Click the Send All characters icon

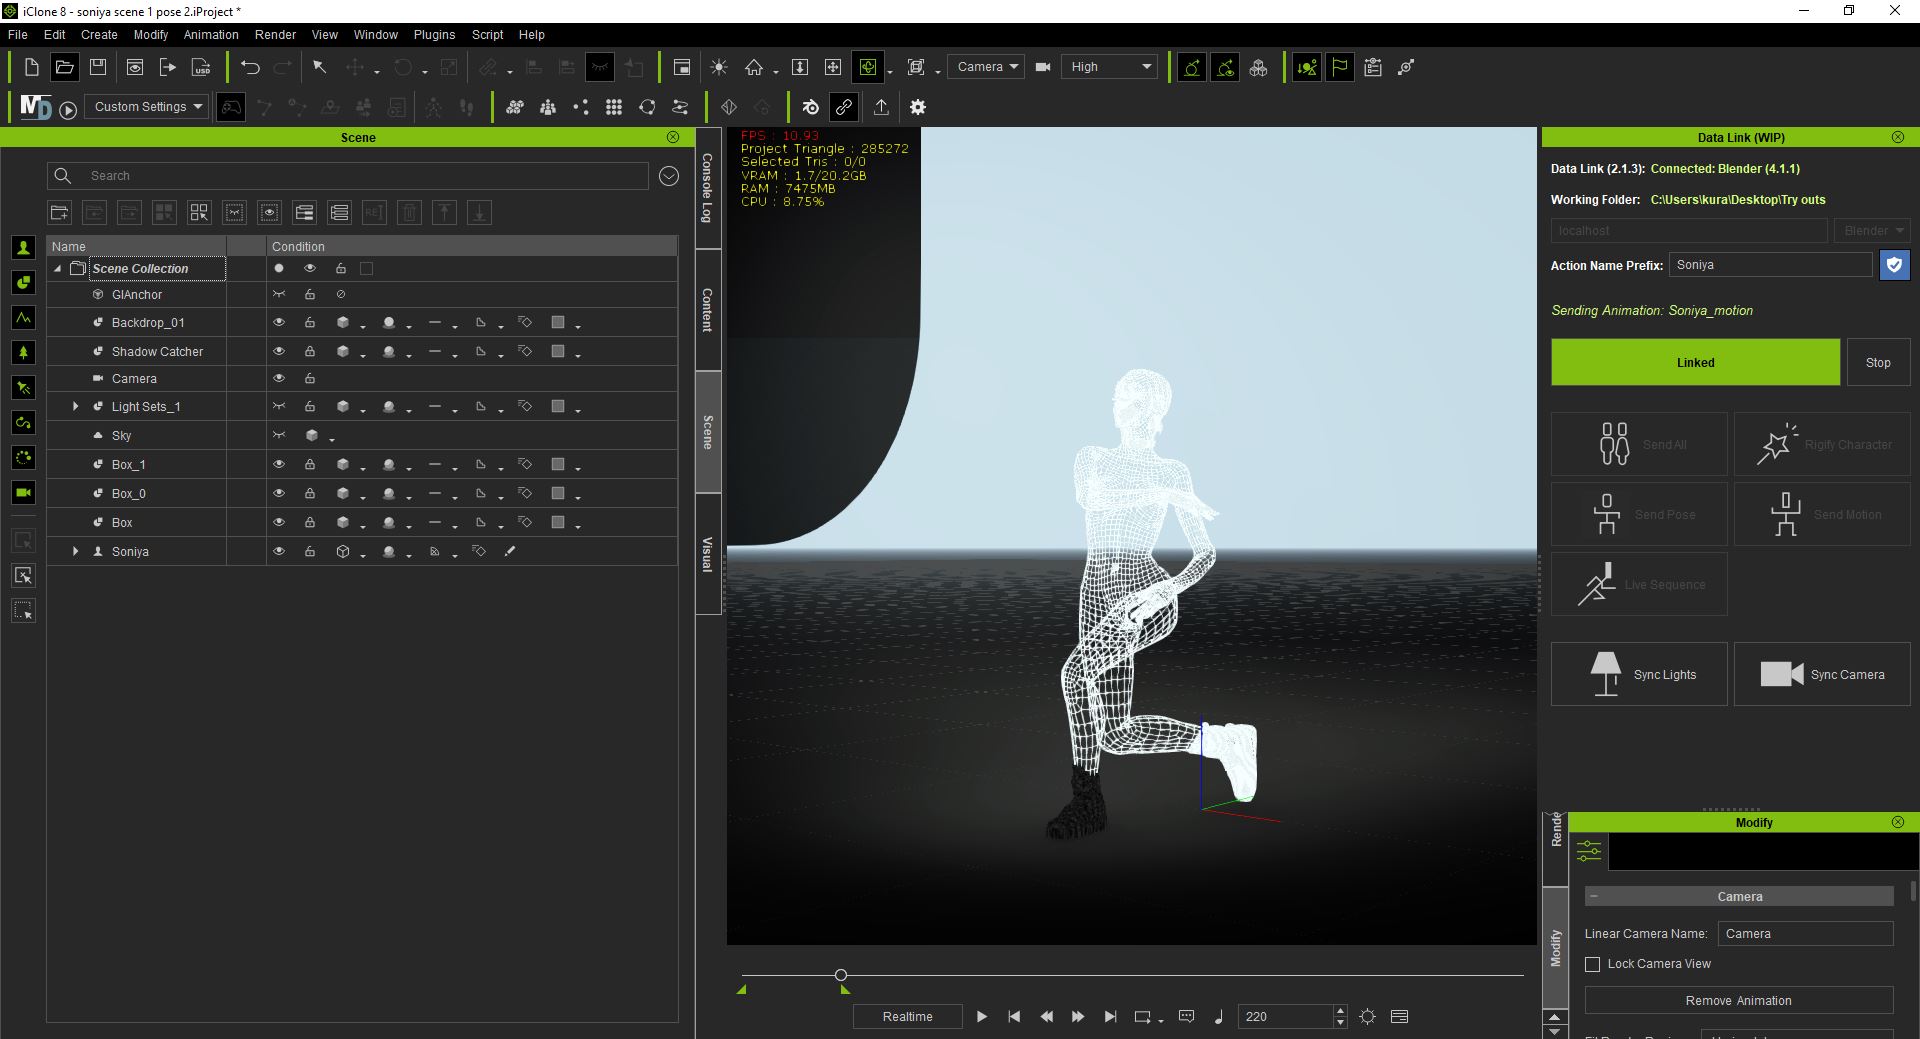(1614, 444)
